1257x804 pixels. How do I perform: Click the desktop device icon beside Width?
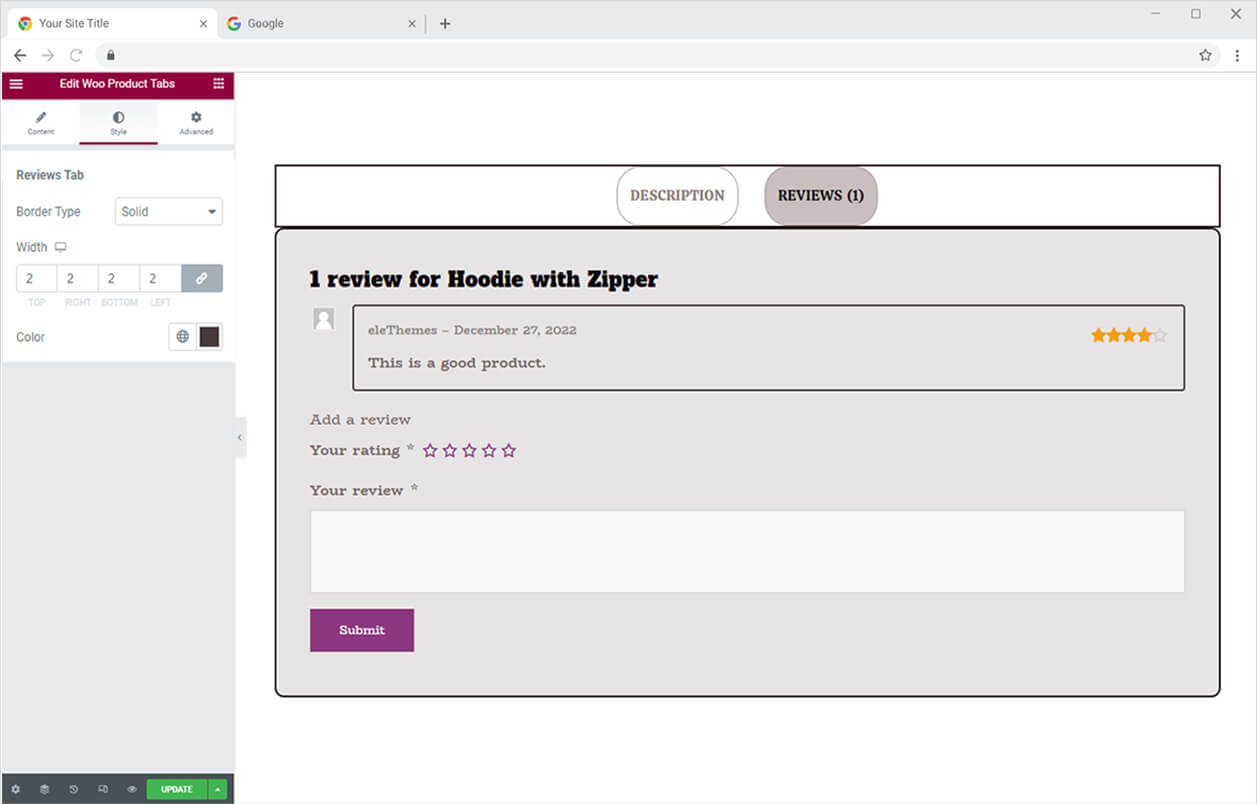click(60, 247)
